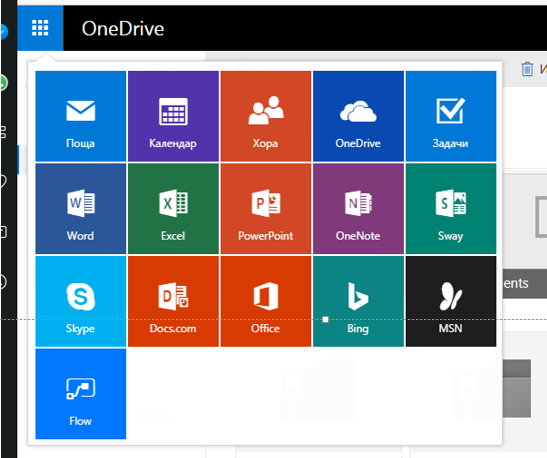Click the OneDrive title in header
This screenshot has height=458, width=547.
click(123, 29)
